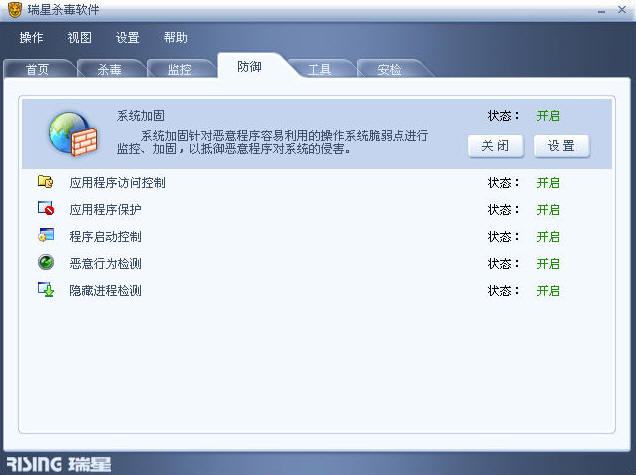636x475 pixels.
Task: Switch to the 监控 tab
Action: coord(180,69)
